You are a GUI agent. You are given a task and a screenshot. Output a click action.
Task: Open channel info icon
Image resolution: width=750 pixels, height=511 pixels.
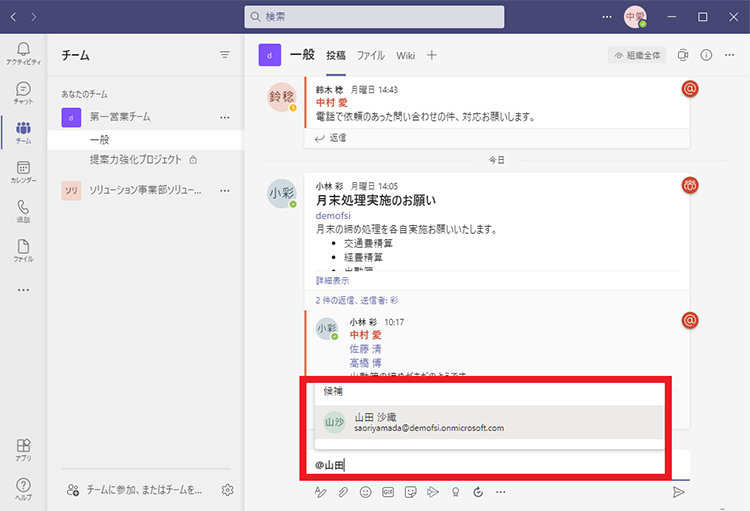coord(706,56)
